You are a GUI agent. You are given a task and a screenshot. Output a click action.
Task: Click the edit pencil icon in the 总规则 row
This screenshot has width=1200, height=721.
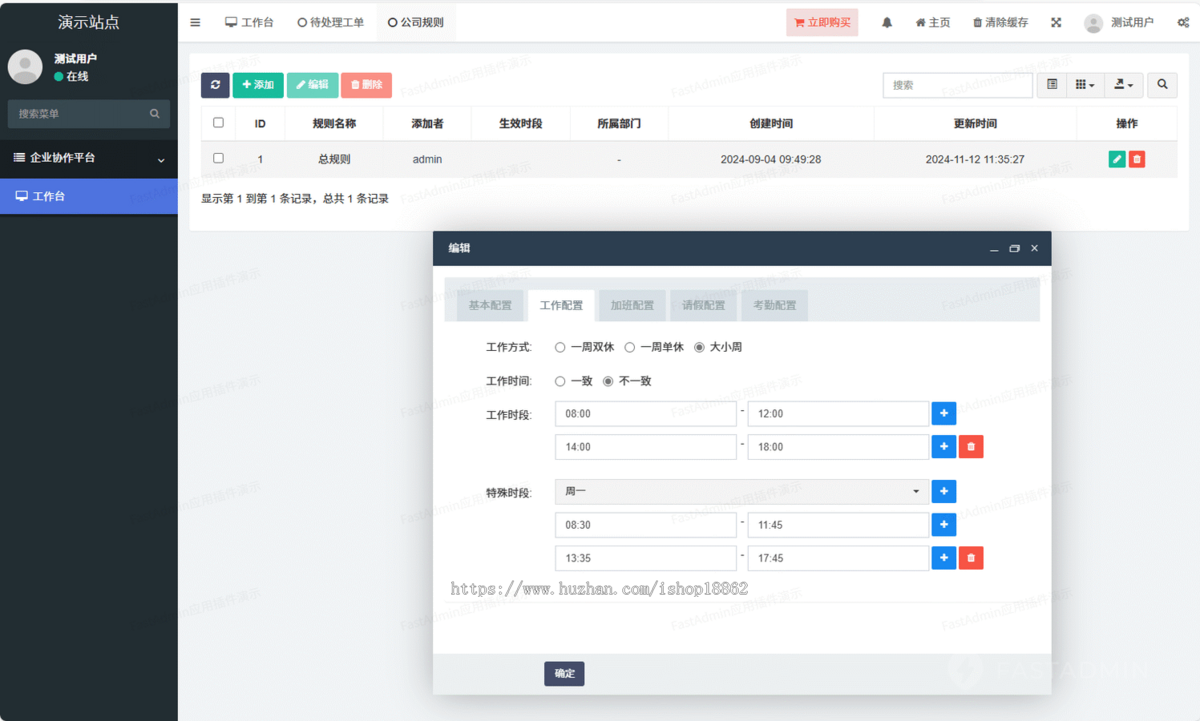click(1117, 158)
